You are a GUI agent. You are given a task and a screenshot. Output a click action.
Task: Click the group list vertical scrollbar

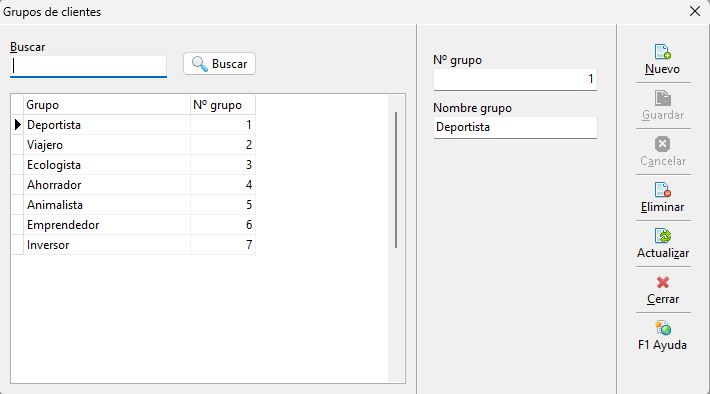(396, 180)
